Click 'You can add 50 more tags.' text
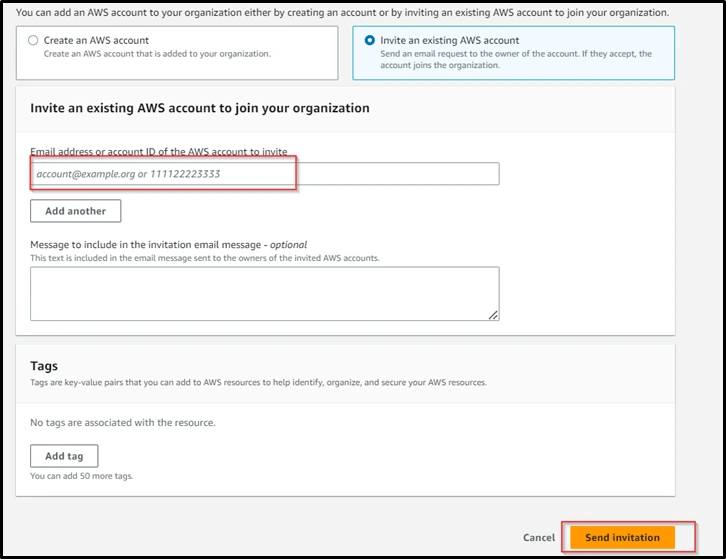This screenshot has width=726, height=559. [81, 476]
